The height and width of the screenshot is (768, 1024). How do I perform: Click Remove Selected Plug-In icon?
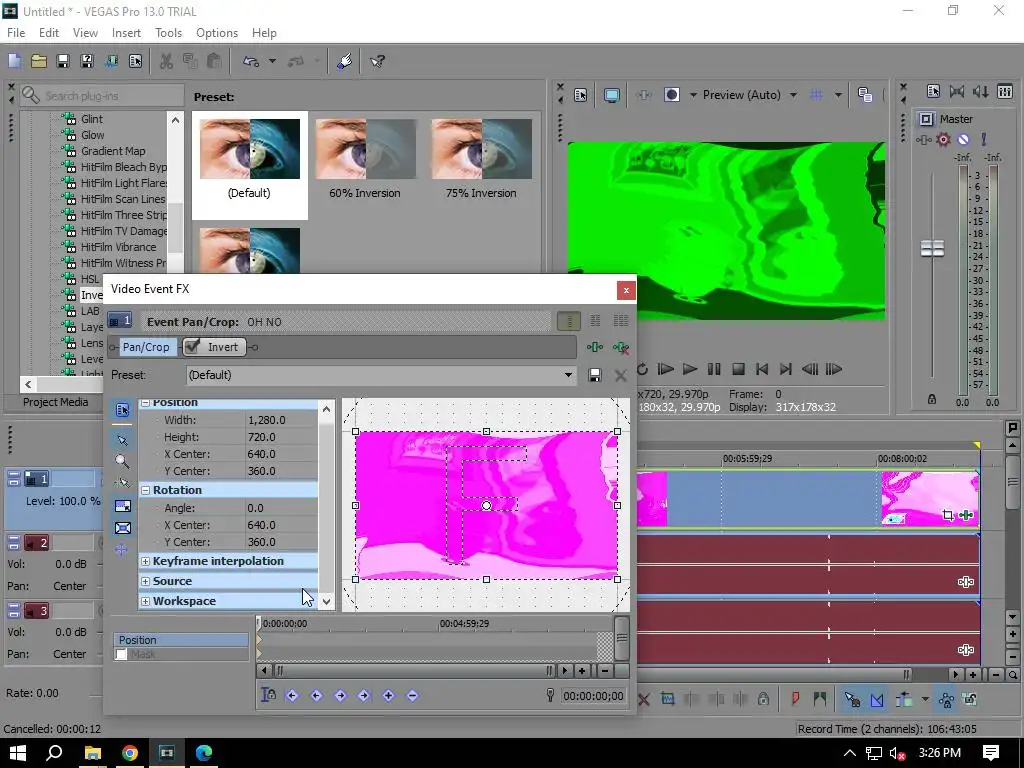pyautogui.click(x=621, y=347)
